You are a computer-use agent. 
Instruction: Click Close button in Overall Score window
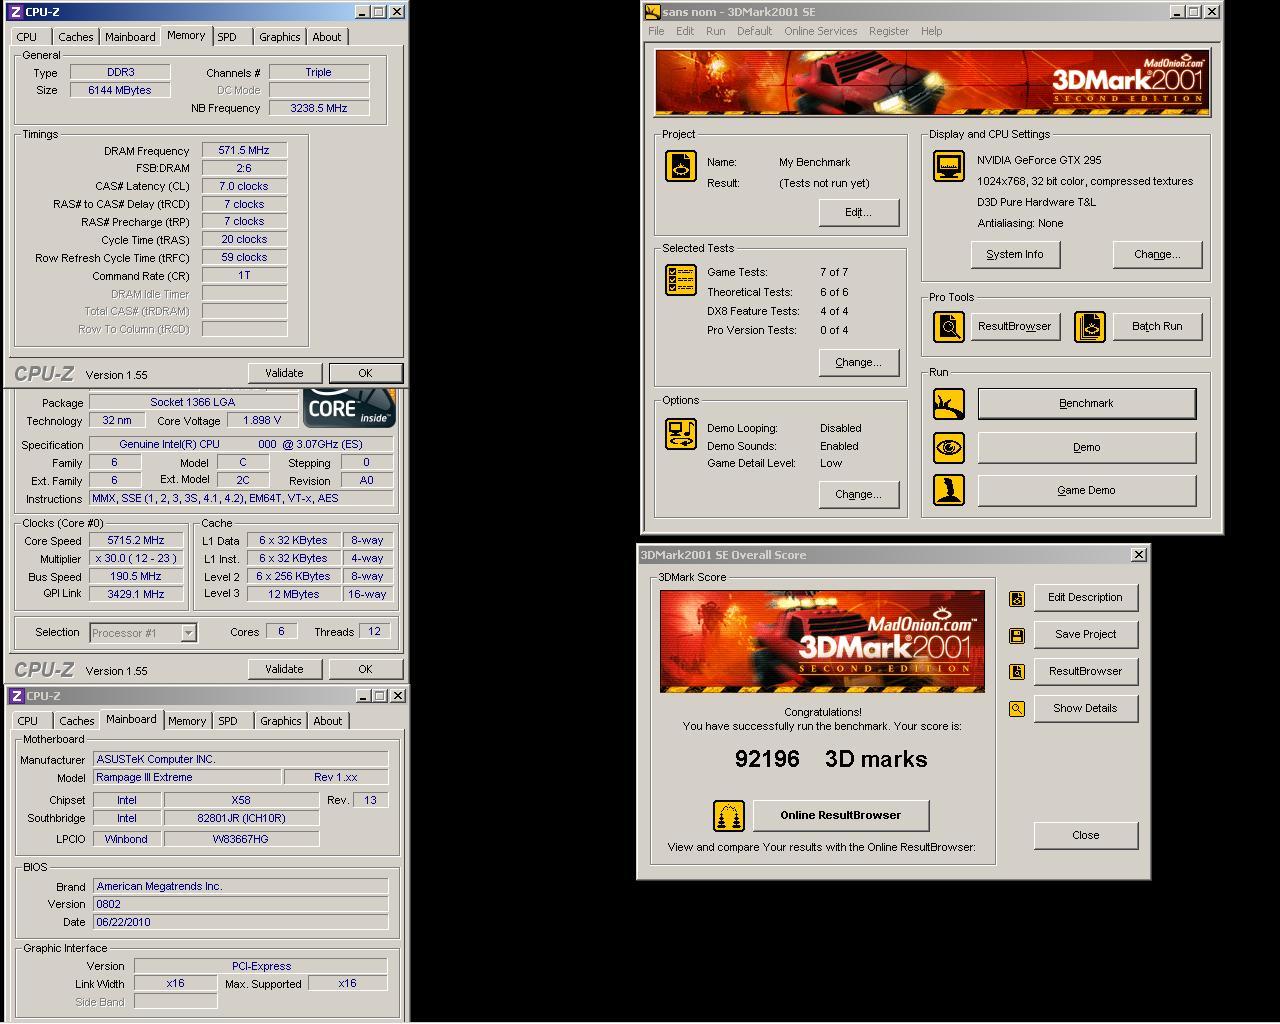tap(1085, 835)
